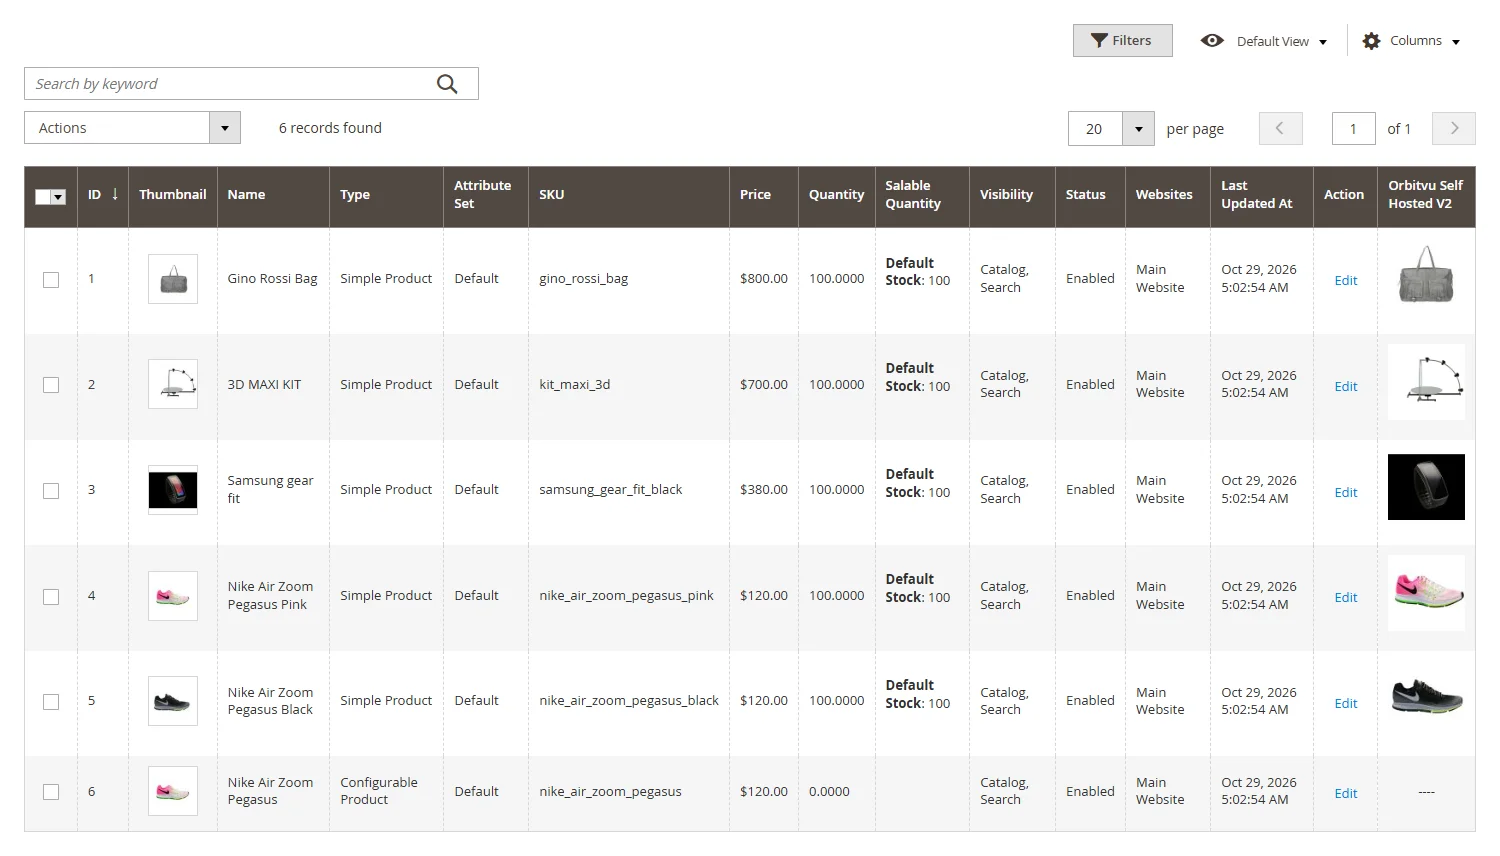Edit the Nike Air Zoom Pegasus Black product

[x=1346, y=703]
